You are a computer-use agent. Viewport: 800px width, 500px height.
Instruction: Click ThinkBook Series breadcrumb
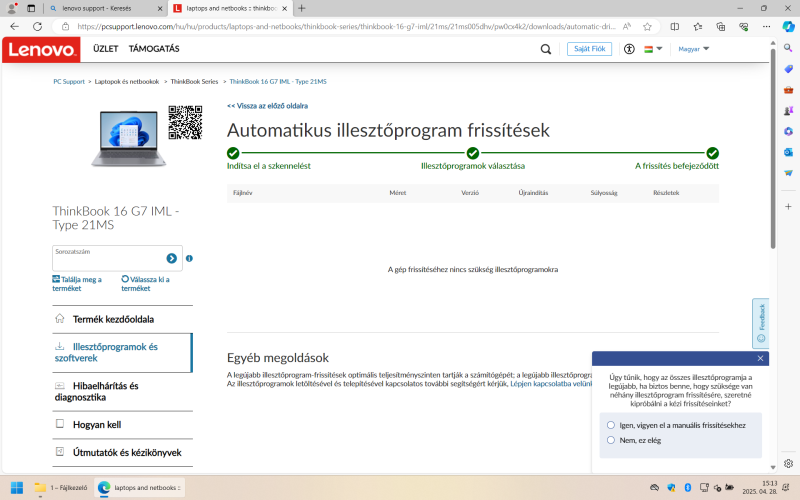(194, 82)
